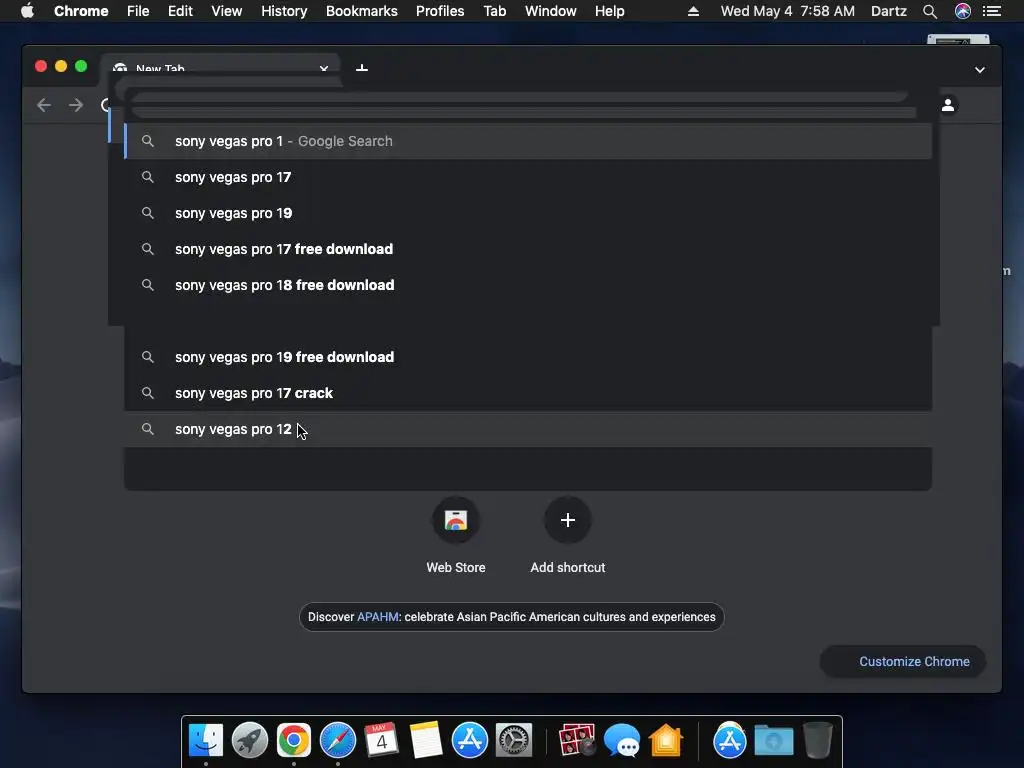Click the Dartz user name in menu bar

(888, 11)
